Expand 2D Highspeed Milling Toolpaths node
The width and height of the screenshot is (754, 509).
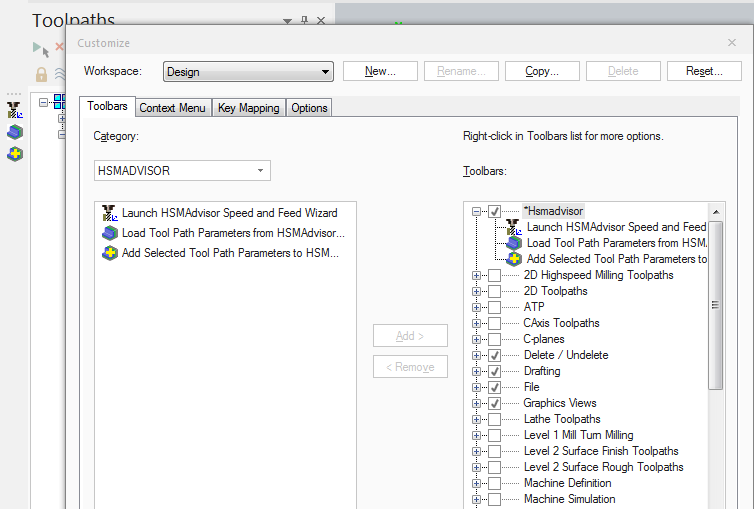point(476,275)
